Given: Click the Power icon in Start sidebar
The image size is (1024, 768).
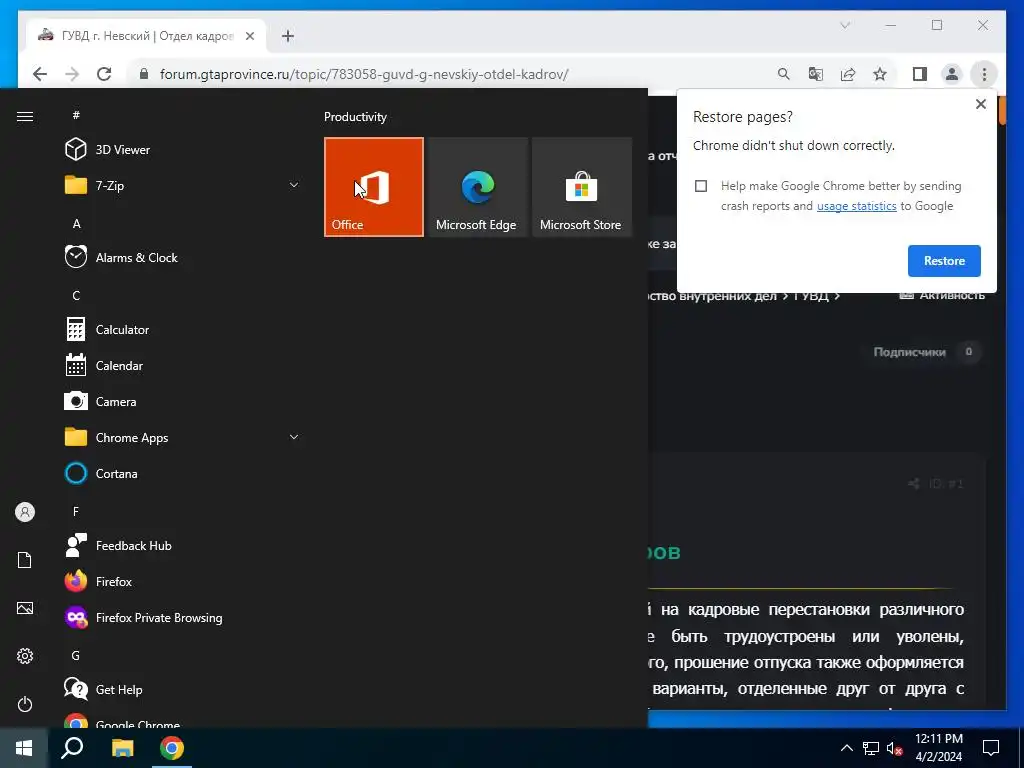Looking at the screenshot, I should (25, 704).
